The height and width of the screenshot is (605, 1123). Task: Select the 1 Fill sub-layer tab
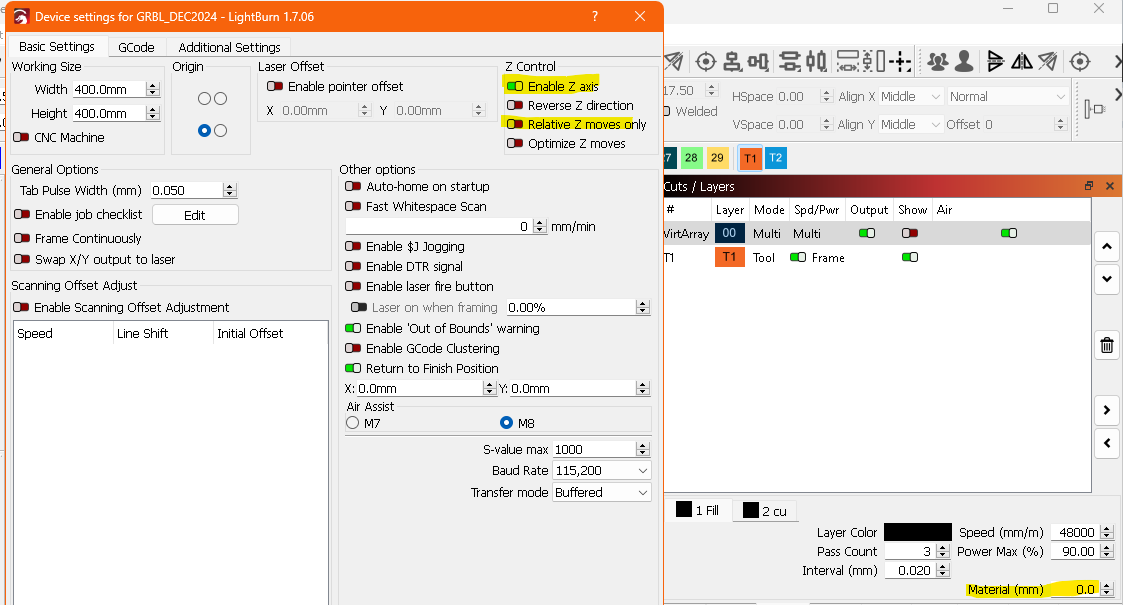(x=698, y=510)
